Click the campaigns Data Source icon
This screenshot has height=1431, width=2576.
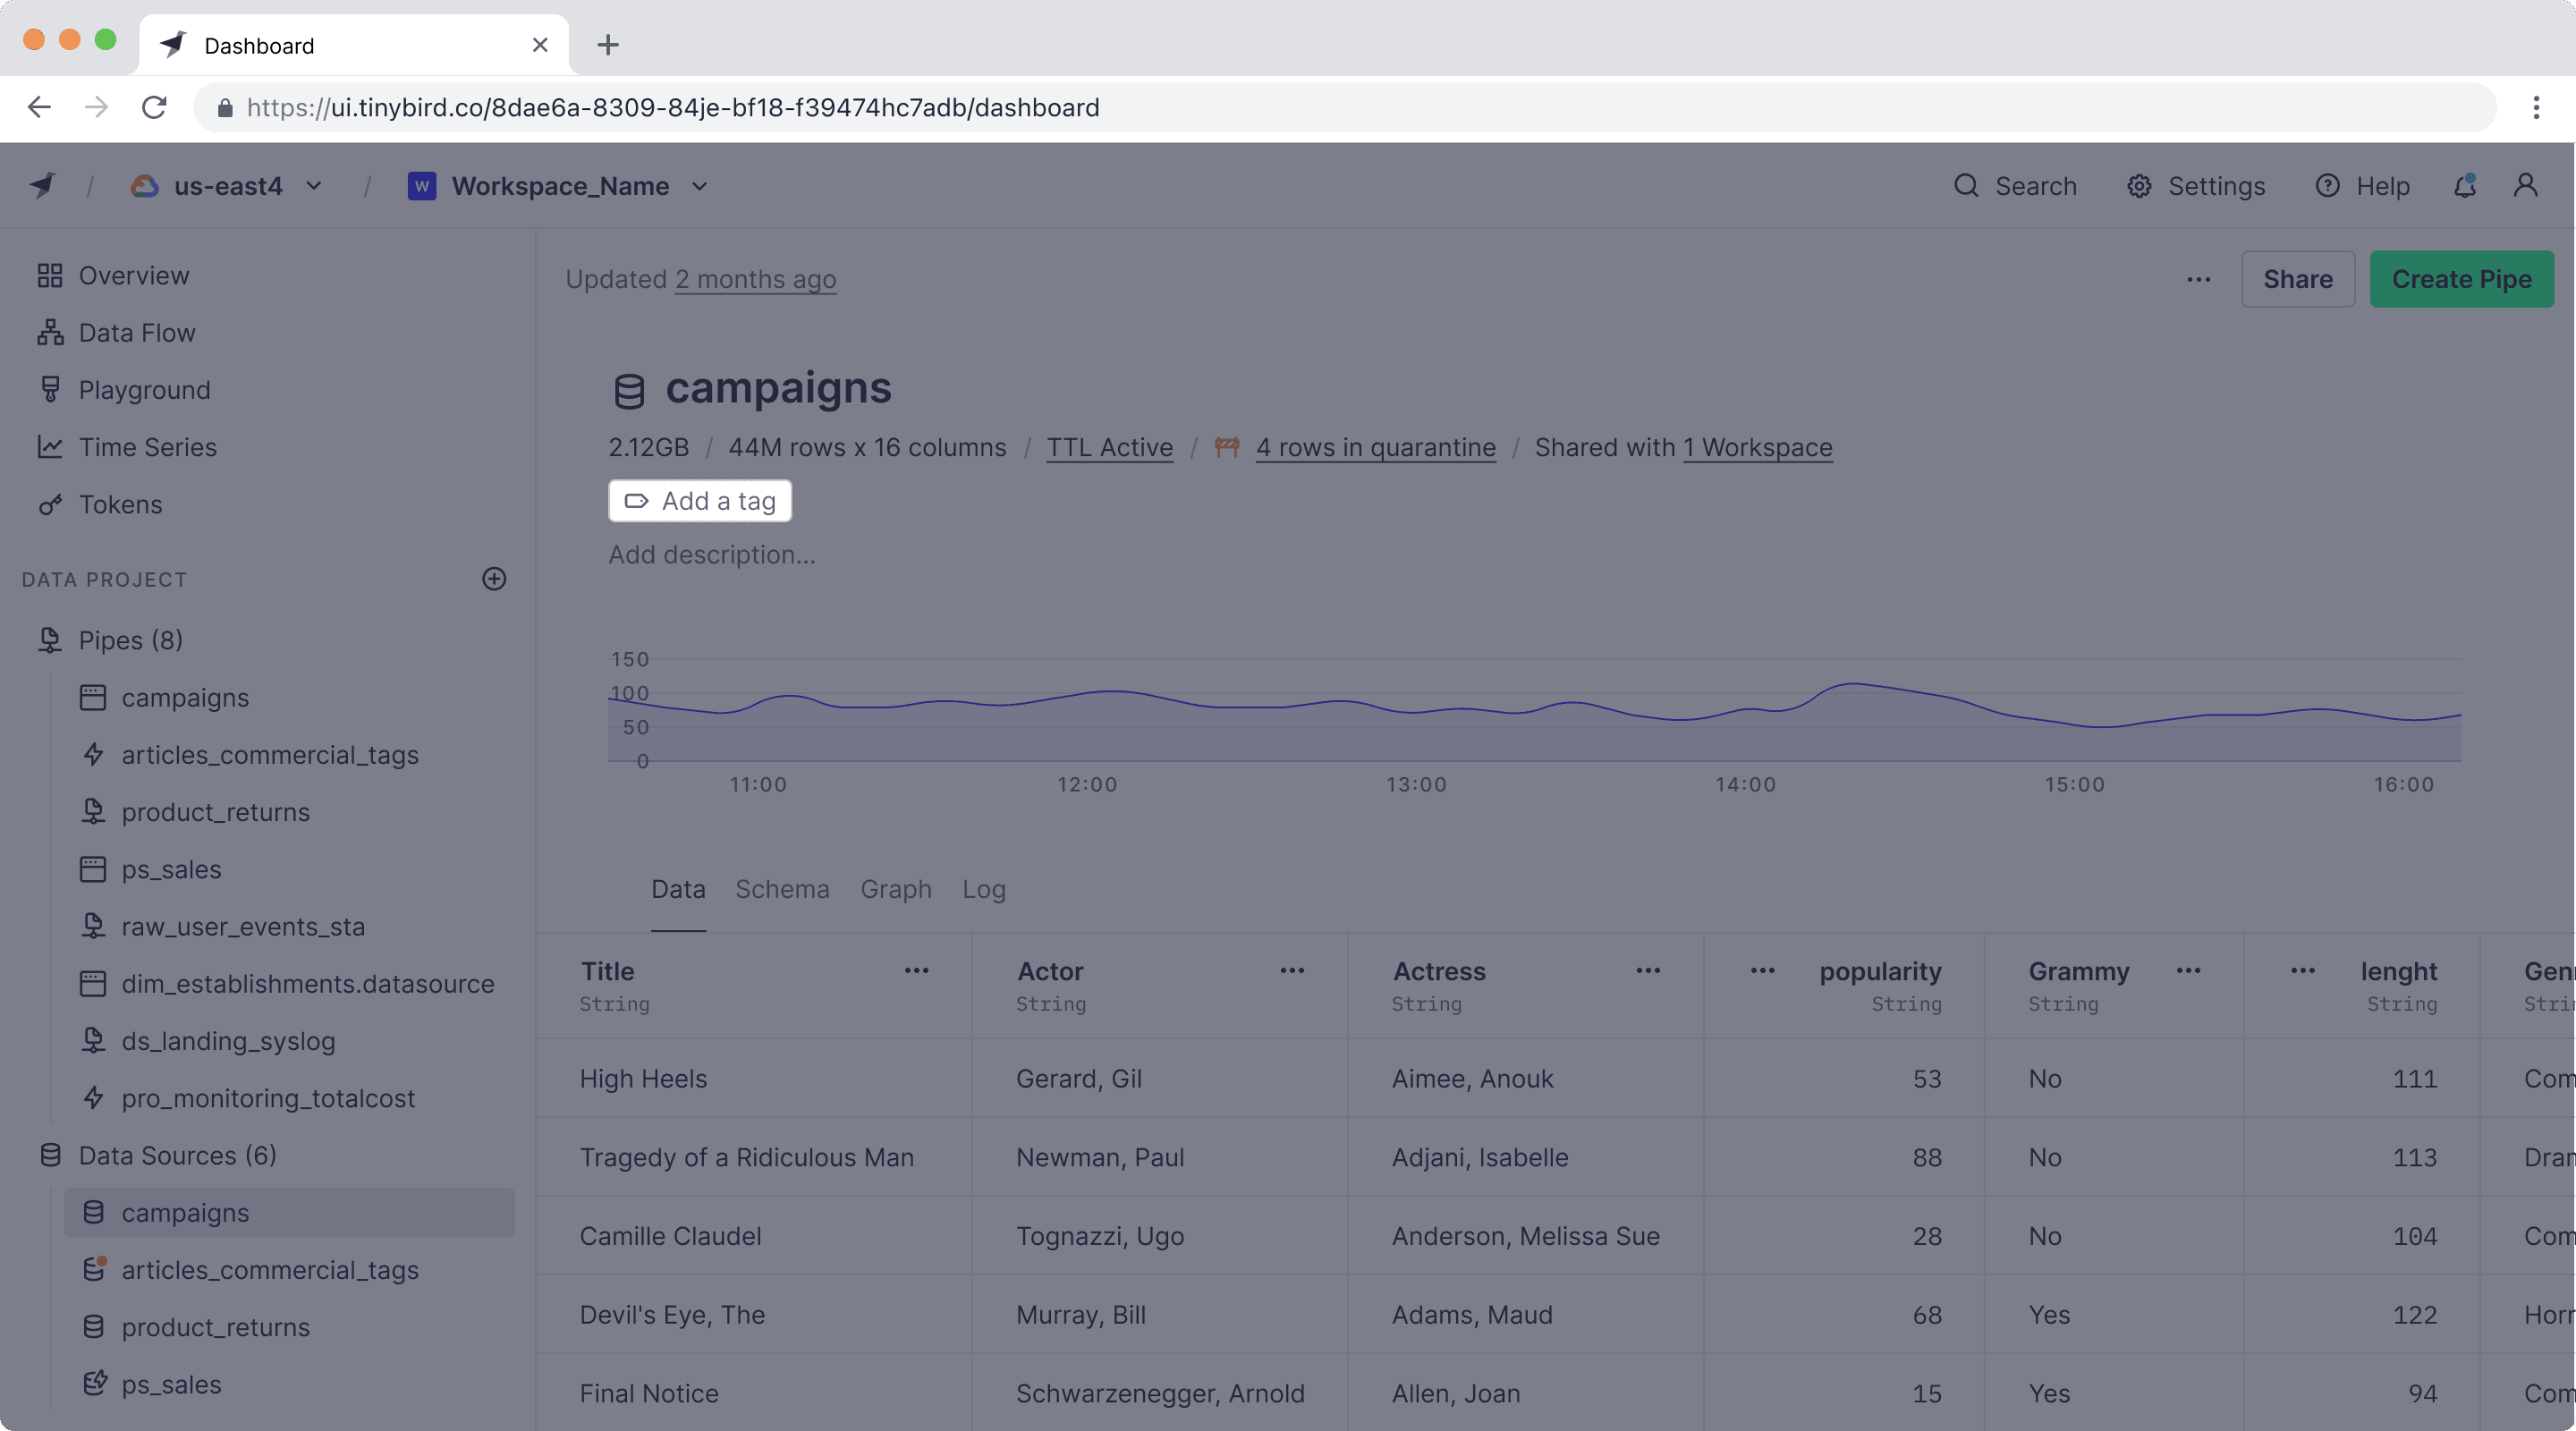[93, 1213]
